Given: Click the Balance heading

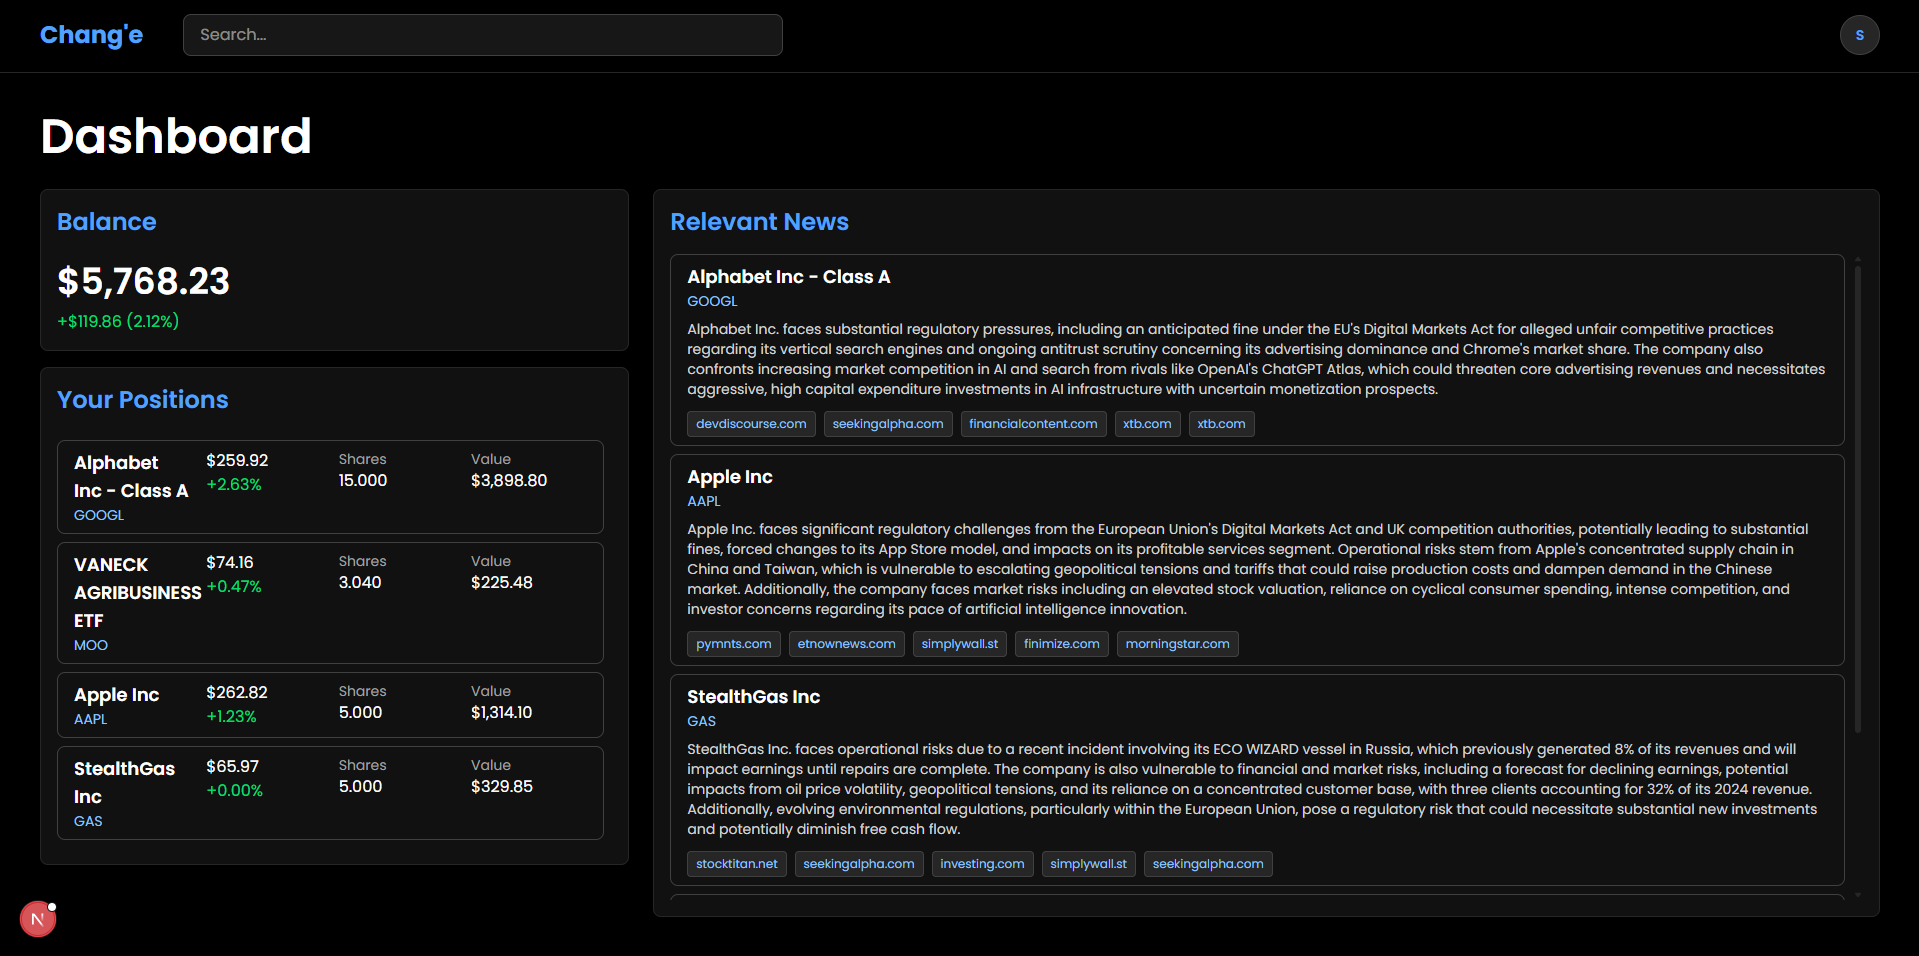Looking at the screenshot, I should coord(106,222).
